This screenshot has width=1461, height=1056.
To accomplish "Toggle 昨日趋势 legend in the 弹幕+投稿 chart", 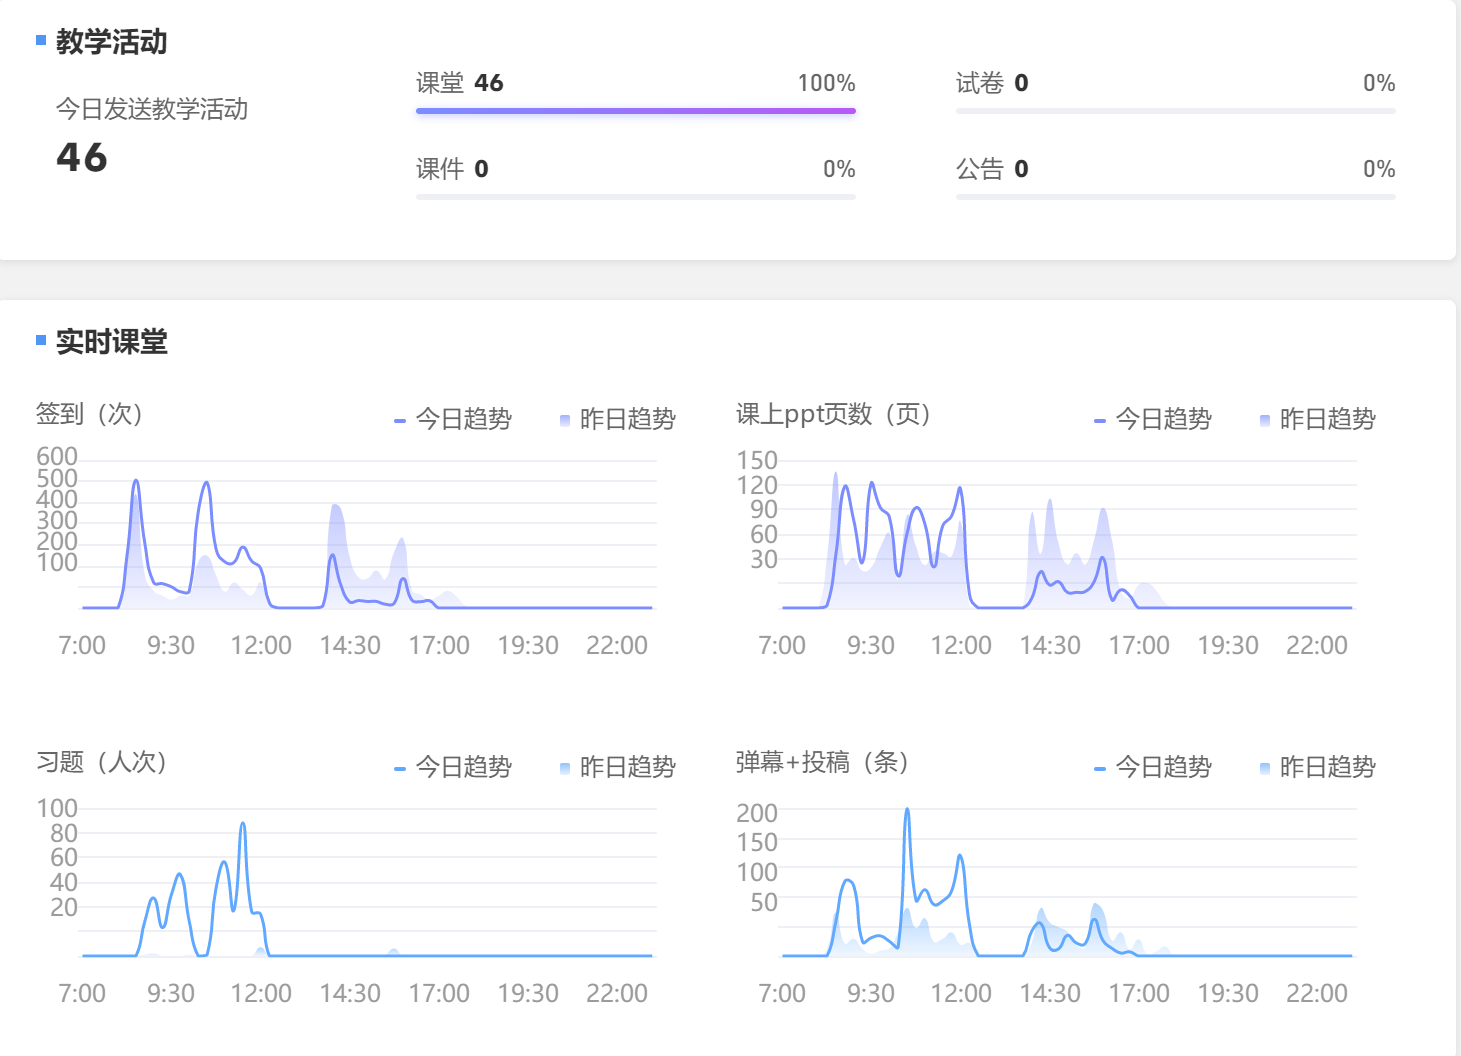I will (x=1318, y=767).
